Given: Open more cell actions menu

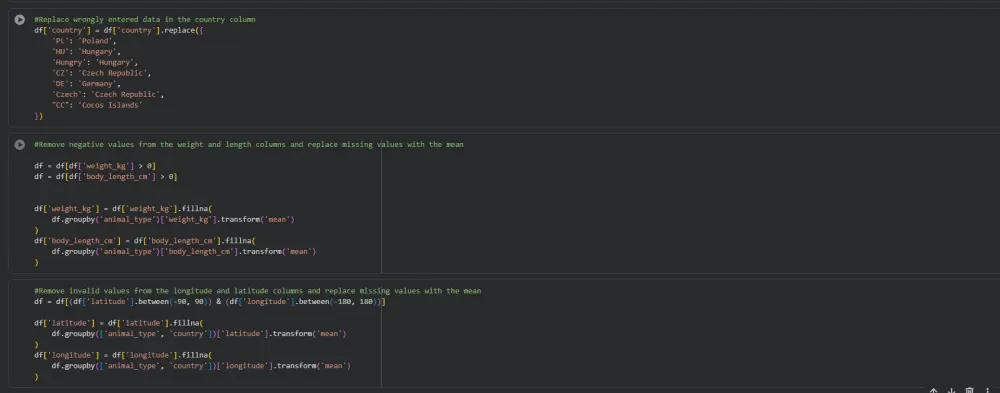Looking at the screenshot, I should 988,390.
